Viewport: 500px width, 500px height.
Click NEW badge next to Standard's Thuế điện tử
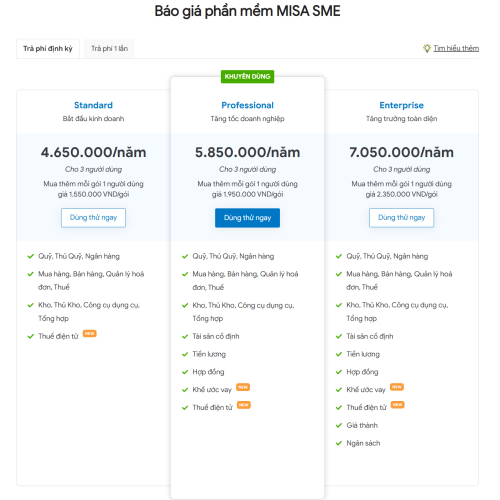90,334
